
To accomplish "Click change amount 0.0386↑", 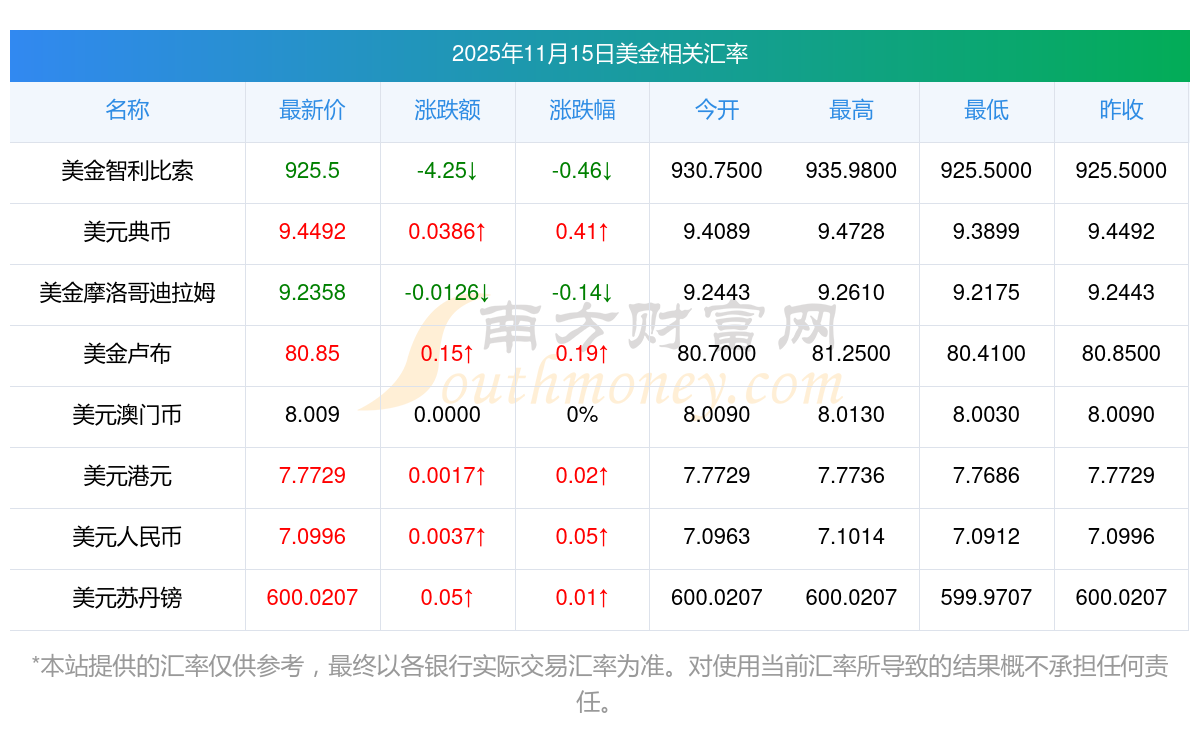I will tap(447, 232).
